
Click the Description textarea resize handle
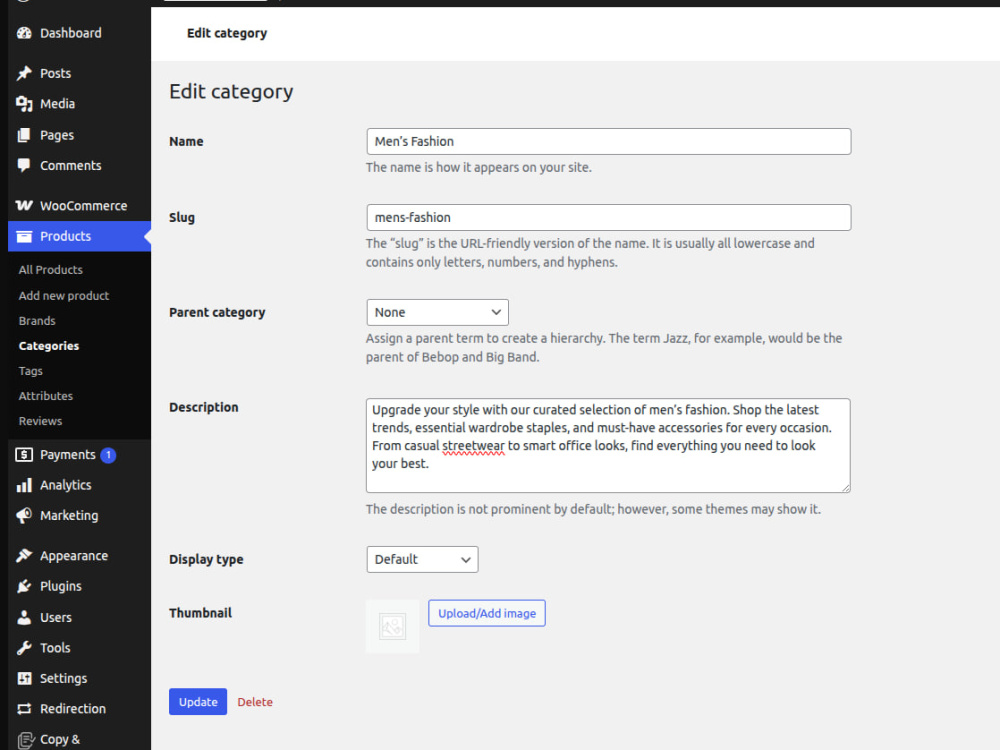point(846,488)
